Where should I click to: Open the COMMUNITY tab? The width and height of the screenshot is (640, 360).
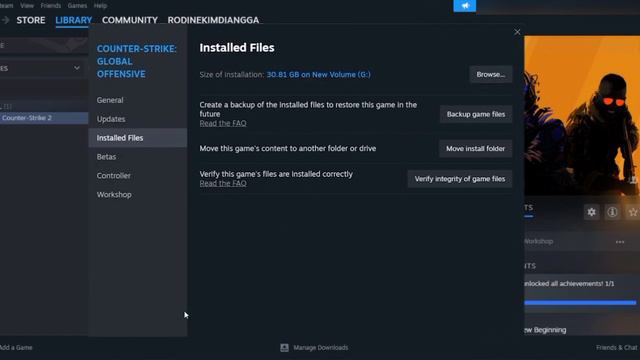click(130, 20)
